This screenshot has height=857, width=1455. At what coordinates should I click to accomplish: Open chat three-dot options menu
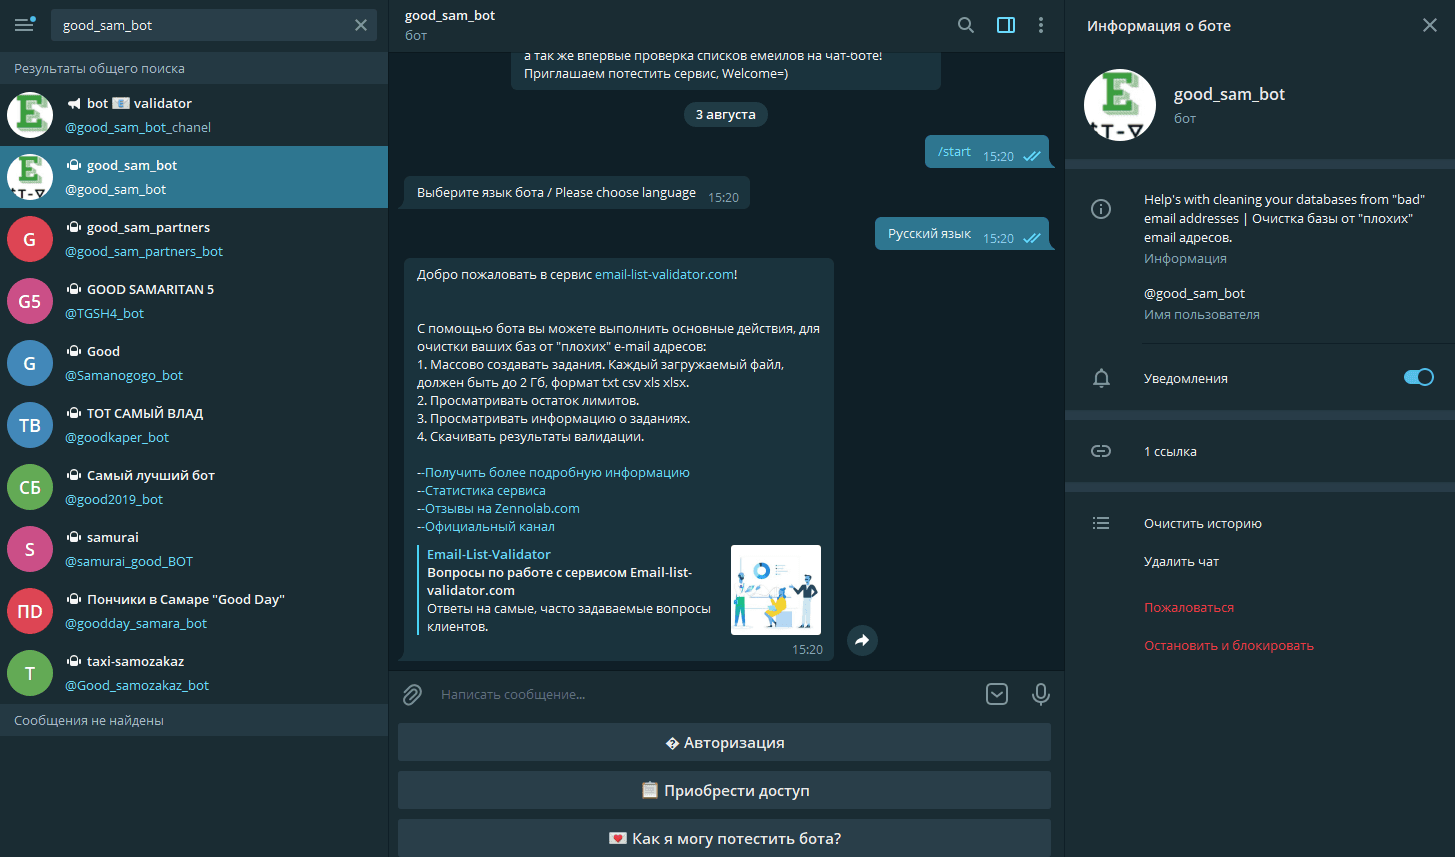click(1041, 25)
